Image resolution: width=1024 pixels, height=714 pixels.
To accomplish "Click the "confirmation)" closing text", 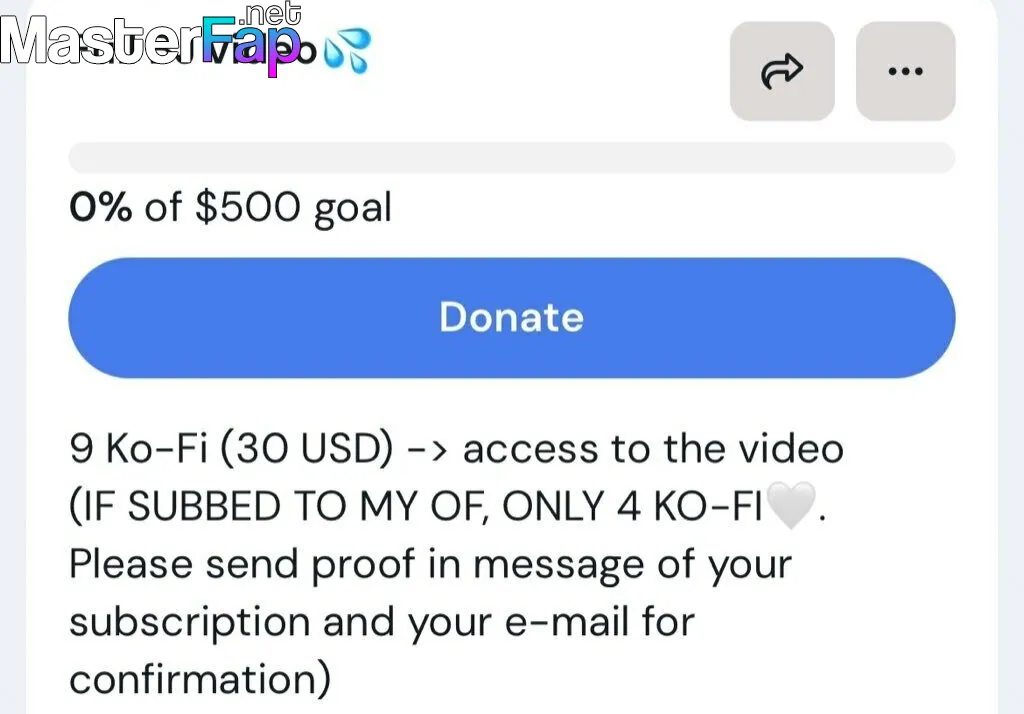I will 200,680.
